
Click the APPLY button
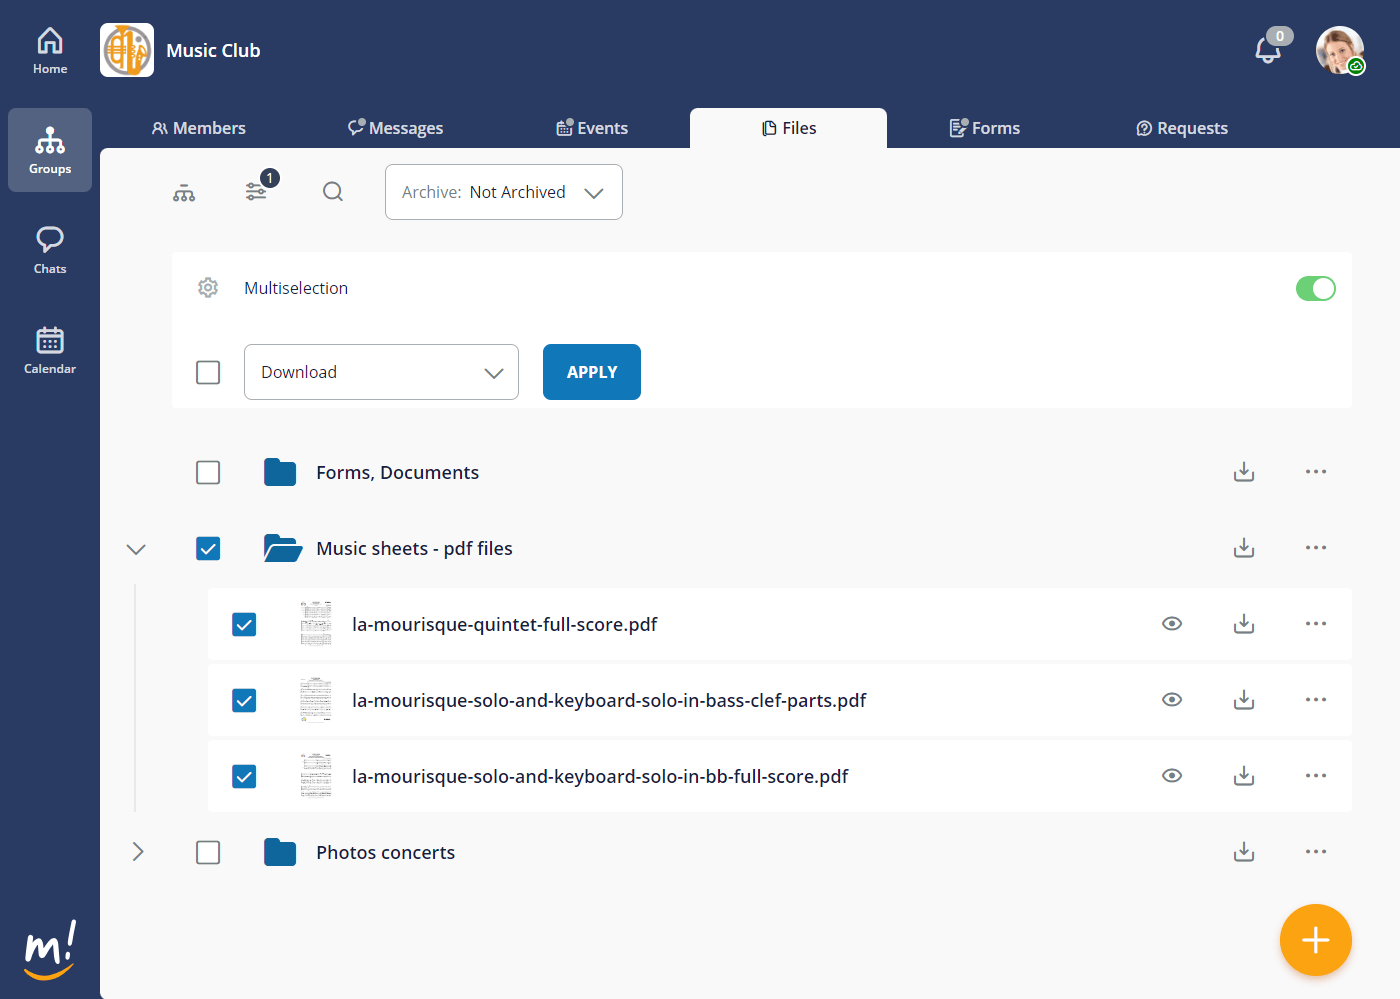592,372
